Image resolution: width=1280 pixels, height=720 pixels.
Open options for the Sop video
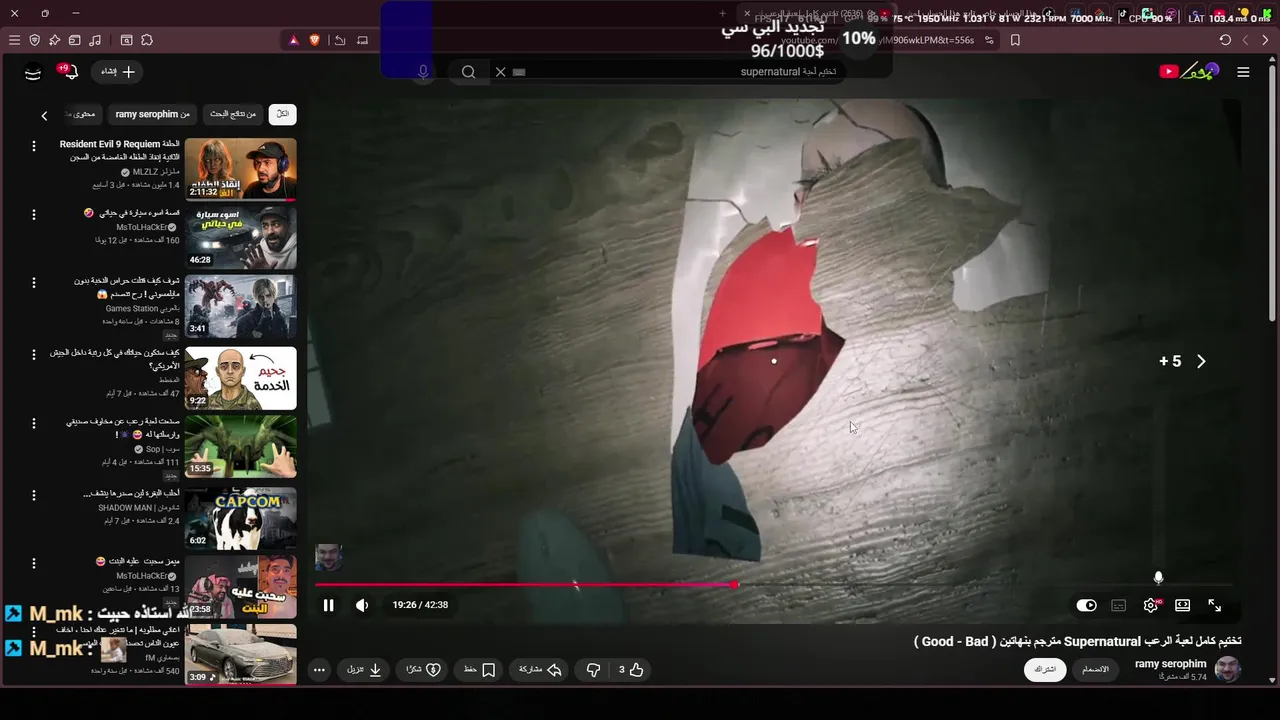33,424
